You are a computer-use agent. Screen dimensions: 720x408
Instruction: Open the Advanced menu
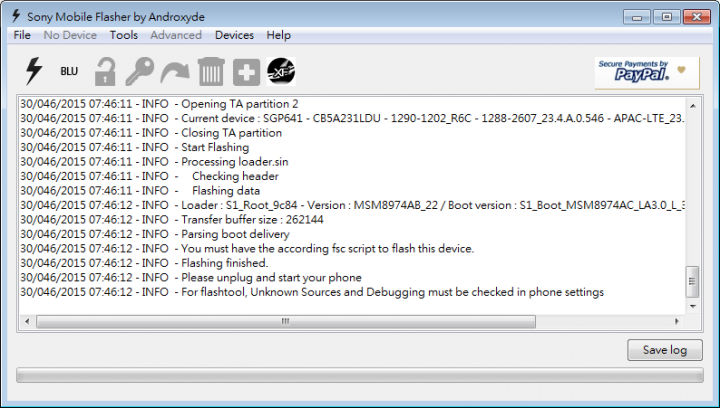tap(176, 35)
